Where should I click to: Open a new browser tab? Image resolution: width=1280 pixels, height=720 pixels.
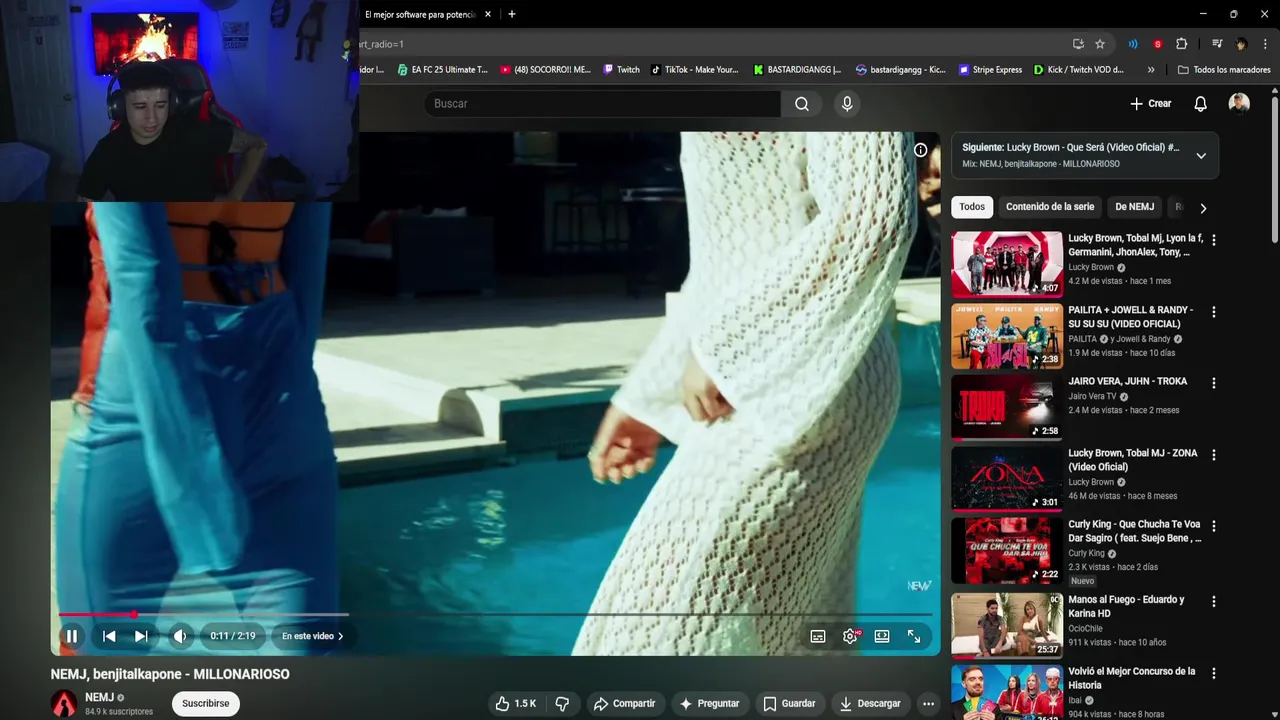click(512, 14)
